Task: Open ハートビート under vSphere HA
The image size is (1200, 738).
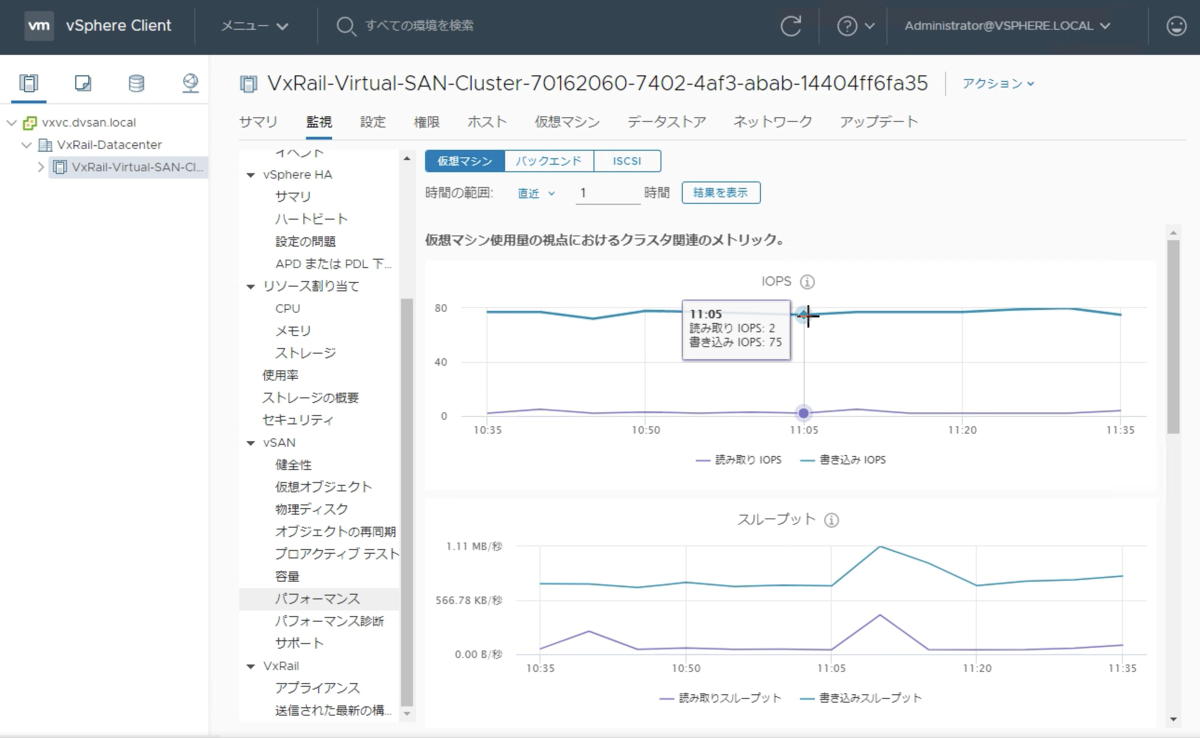Action: click(312, 219)
